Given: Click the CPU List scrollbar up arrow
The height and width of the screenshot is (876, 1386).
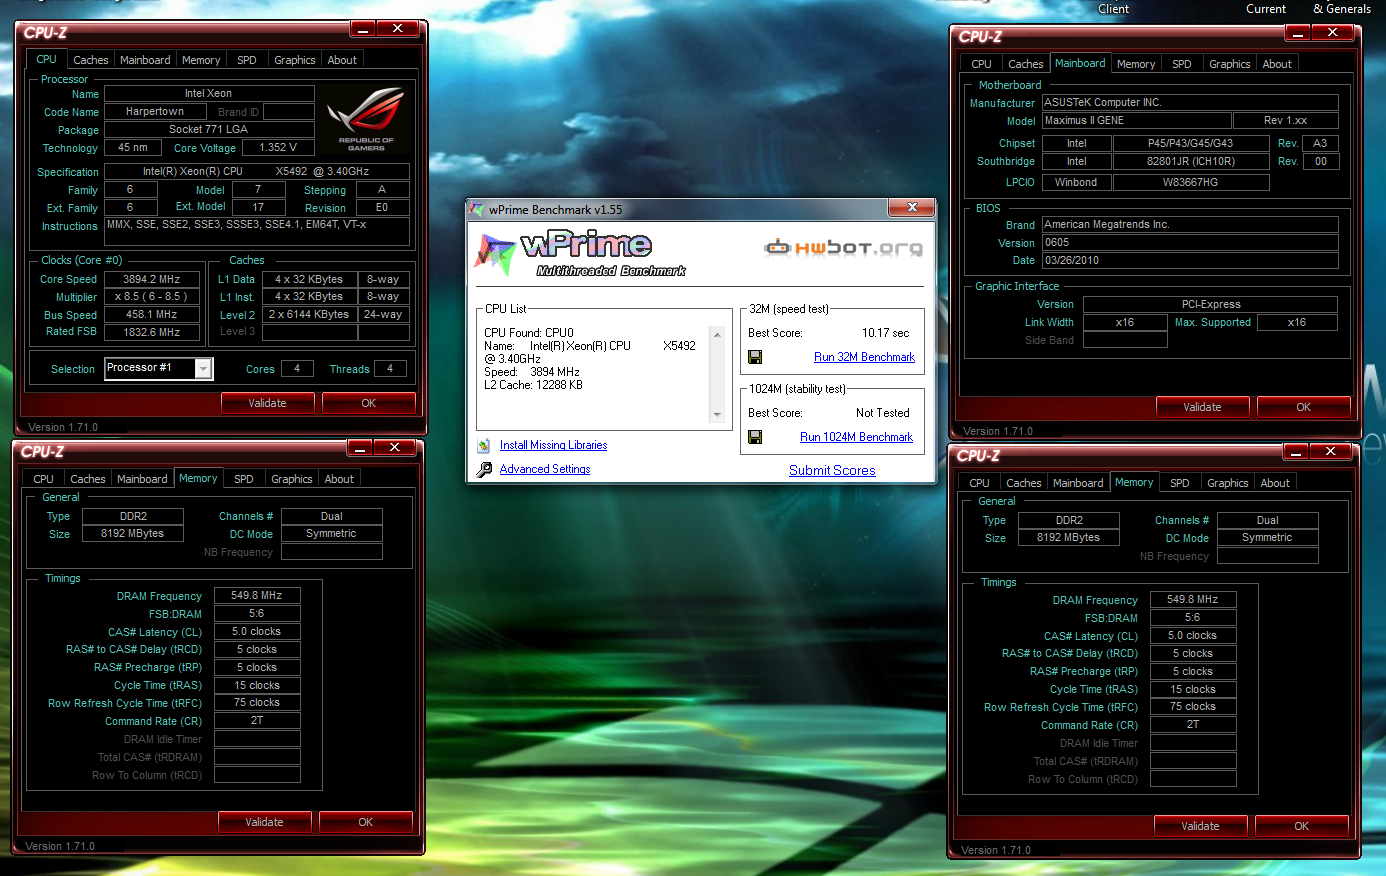Looking at the screenshot, I should [717, 335].
